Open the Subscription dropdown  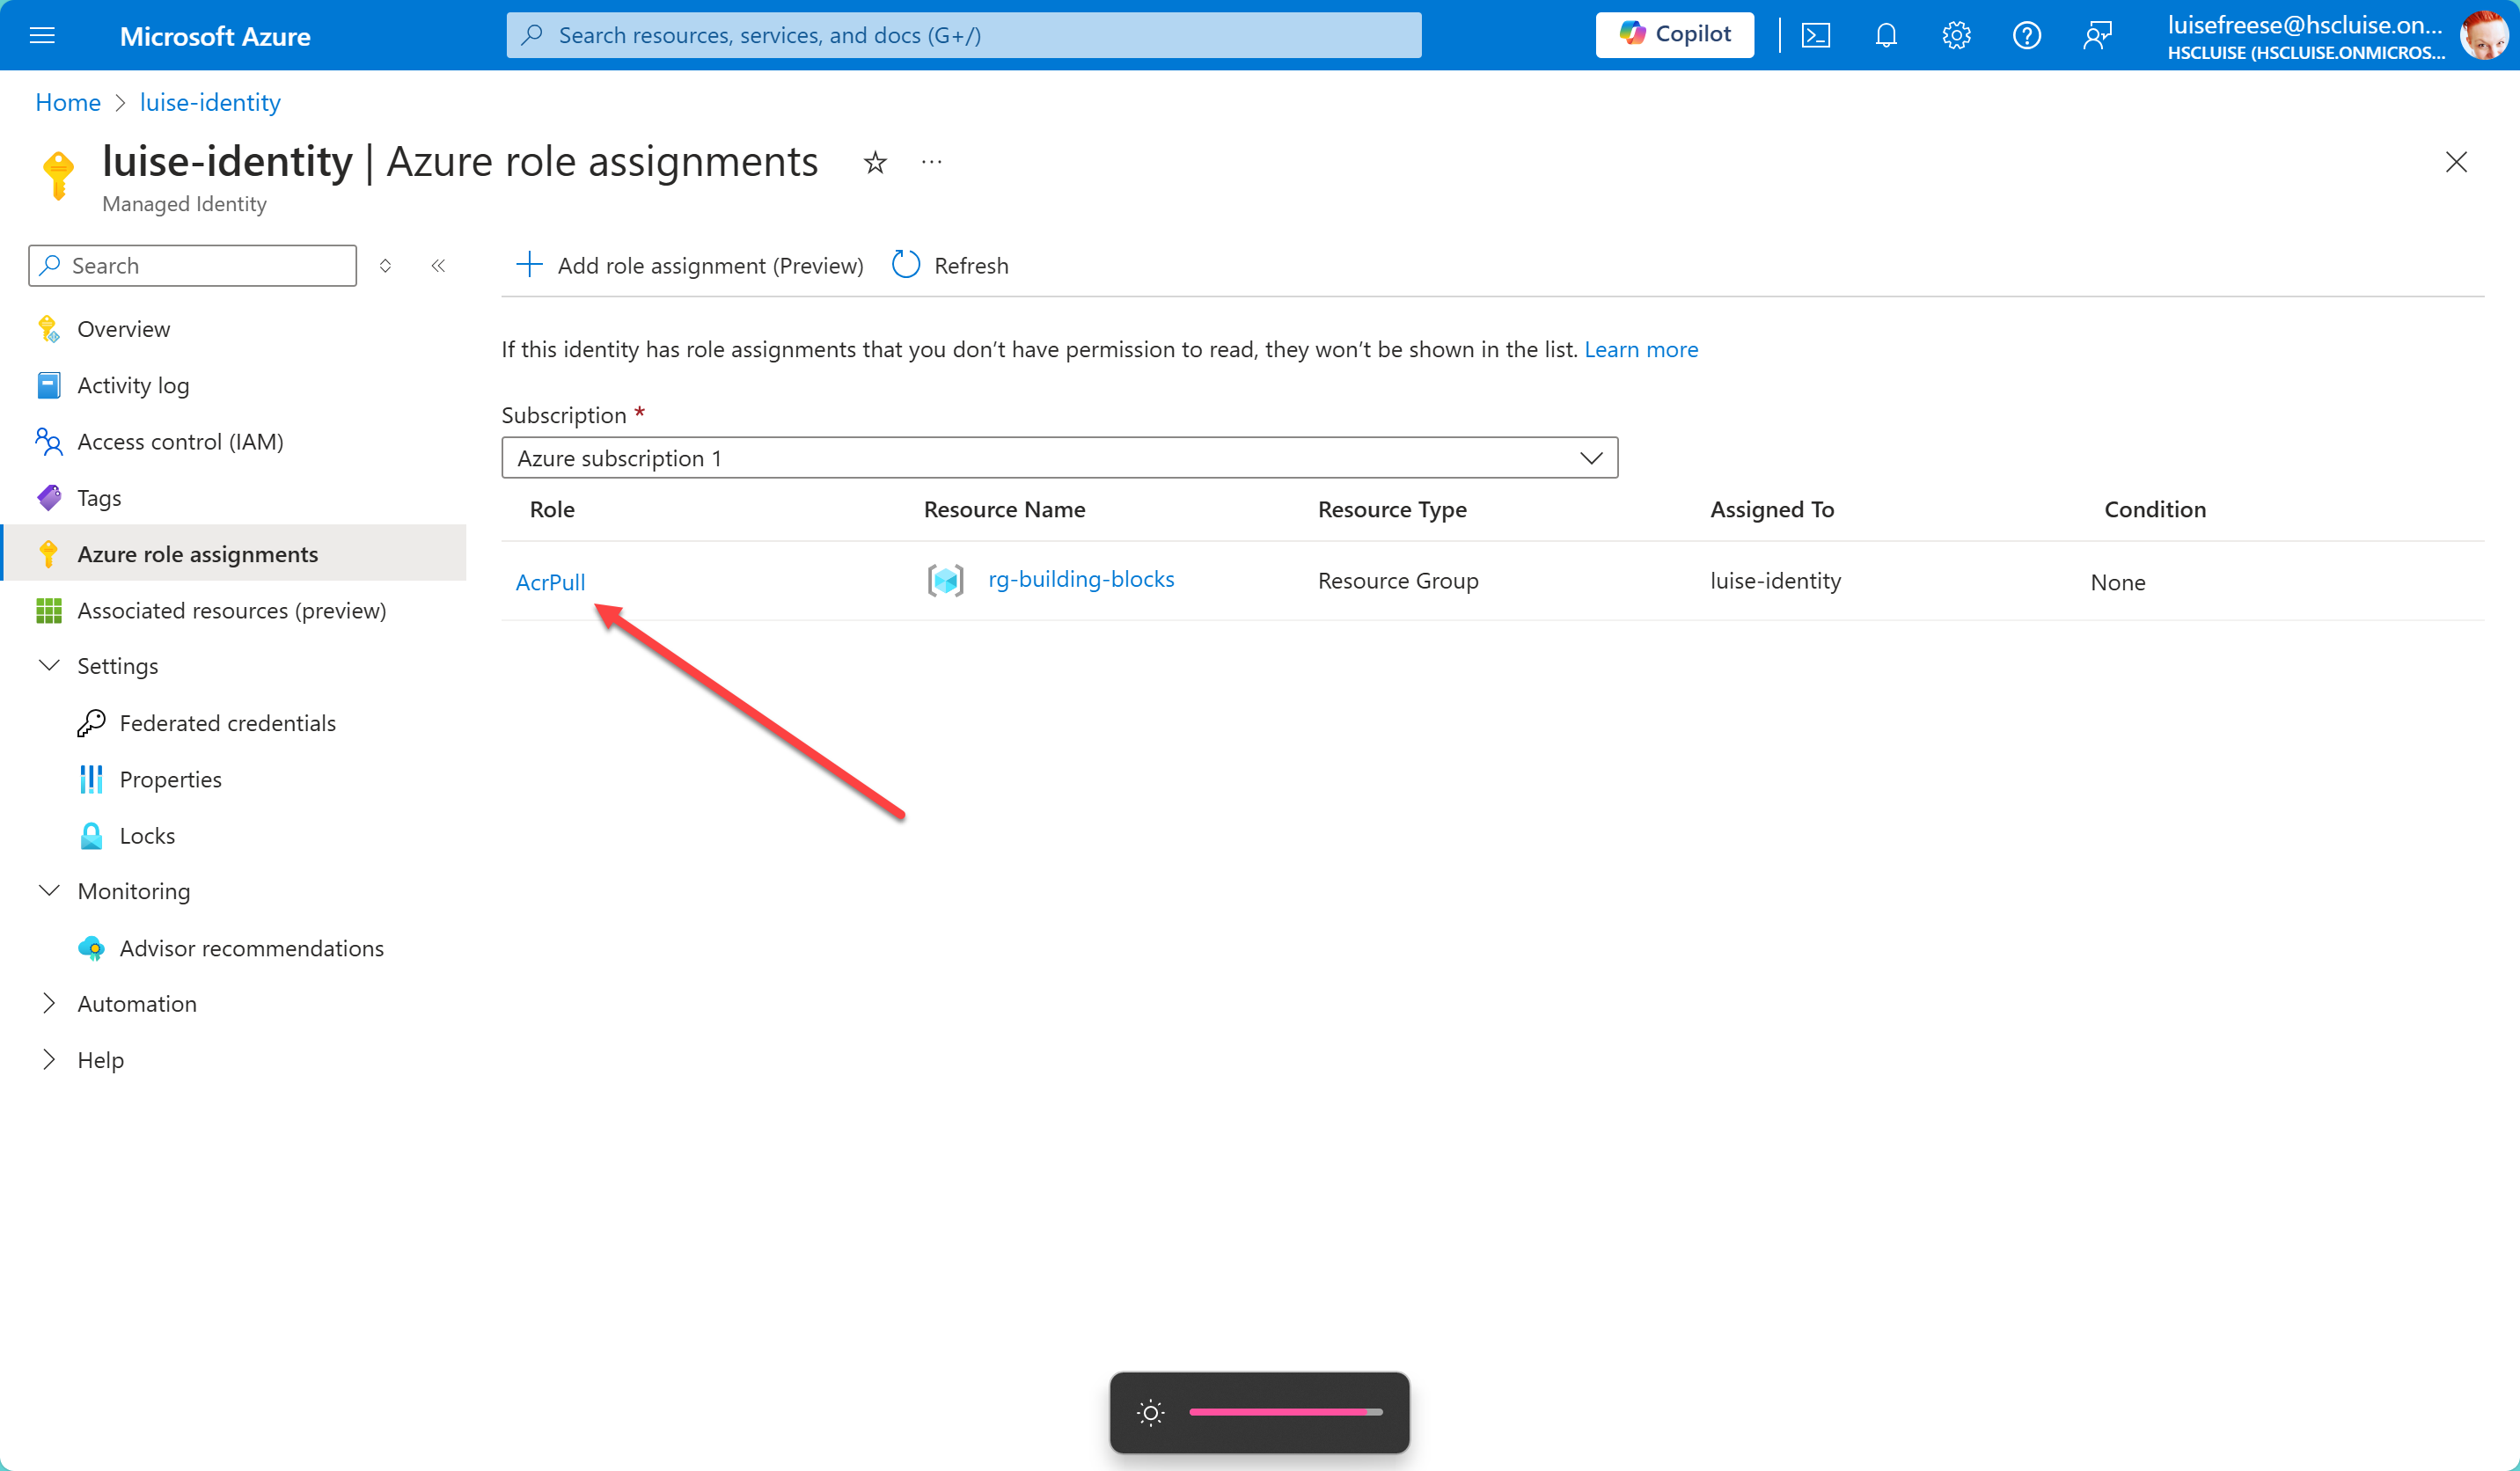tap(1059, 458)
